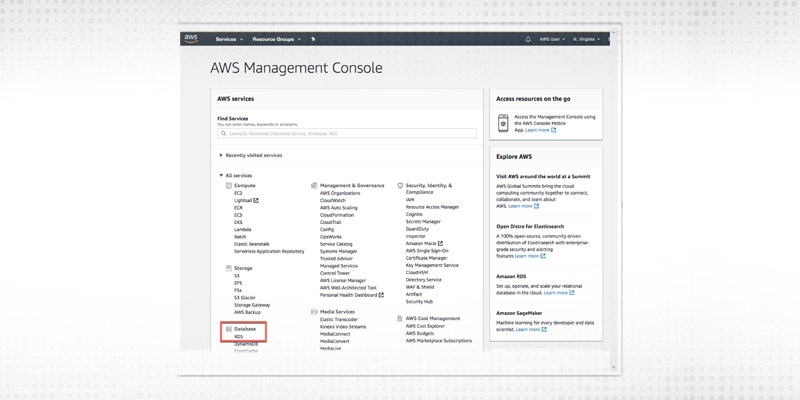
Task: Open CloudFormation
Action: [337, 215]
